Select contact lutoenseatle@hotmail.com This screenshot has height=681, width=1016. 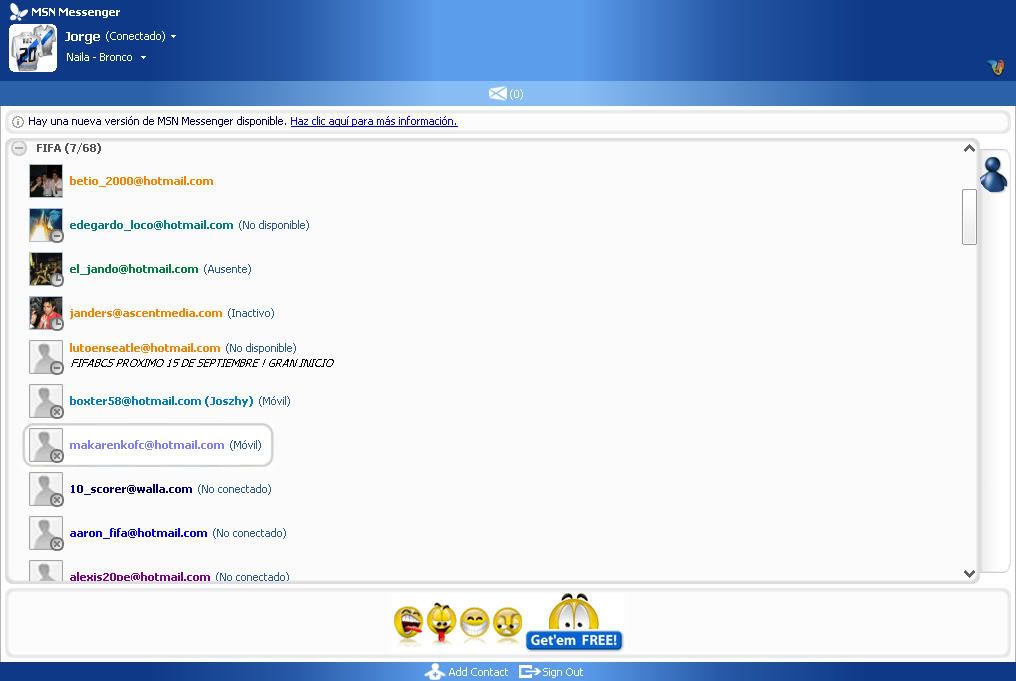click(144, 348)
